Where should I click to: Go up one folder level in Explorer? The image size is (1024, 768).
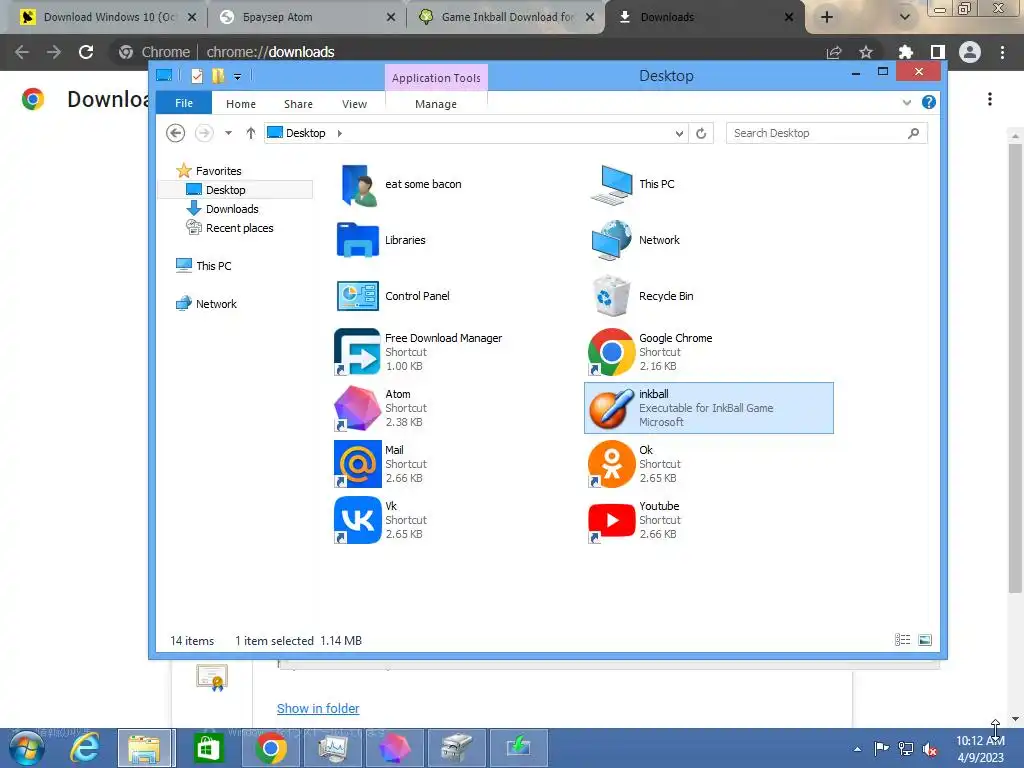251,133
